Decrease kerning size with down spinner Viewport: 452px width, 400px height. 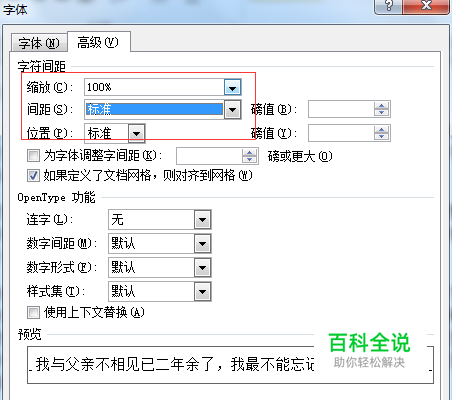pos(249,160)
